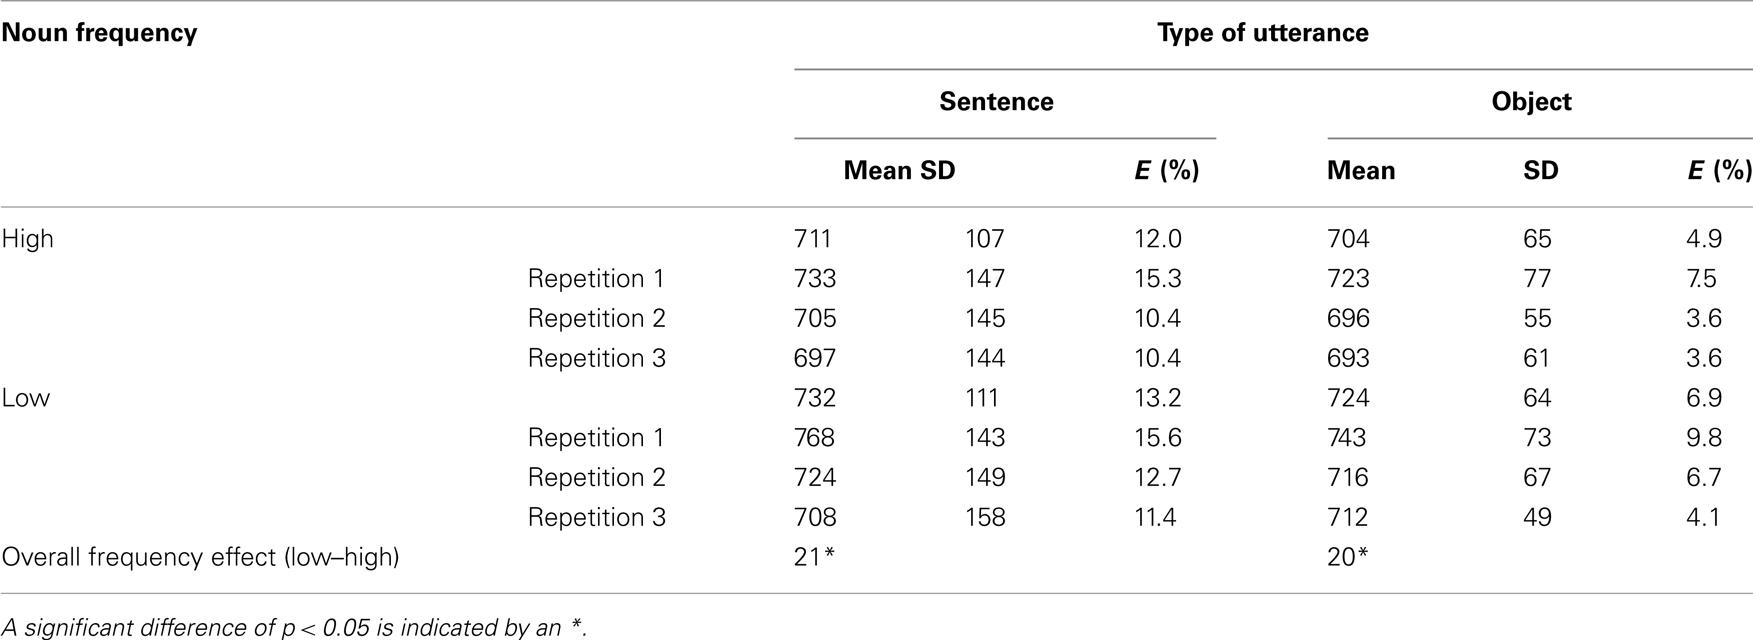1753x640 pixels.
Task: Select the High sentence error value 12.0
Action: 1158,239
